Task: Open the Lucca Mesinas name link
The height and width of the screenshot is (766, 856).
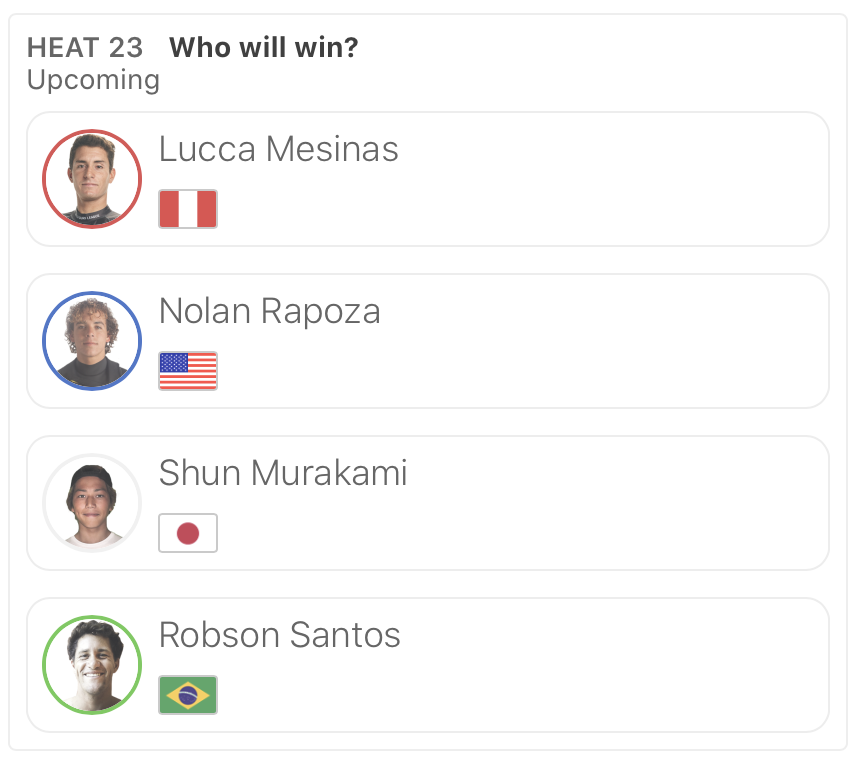Action: point(279,149)
